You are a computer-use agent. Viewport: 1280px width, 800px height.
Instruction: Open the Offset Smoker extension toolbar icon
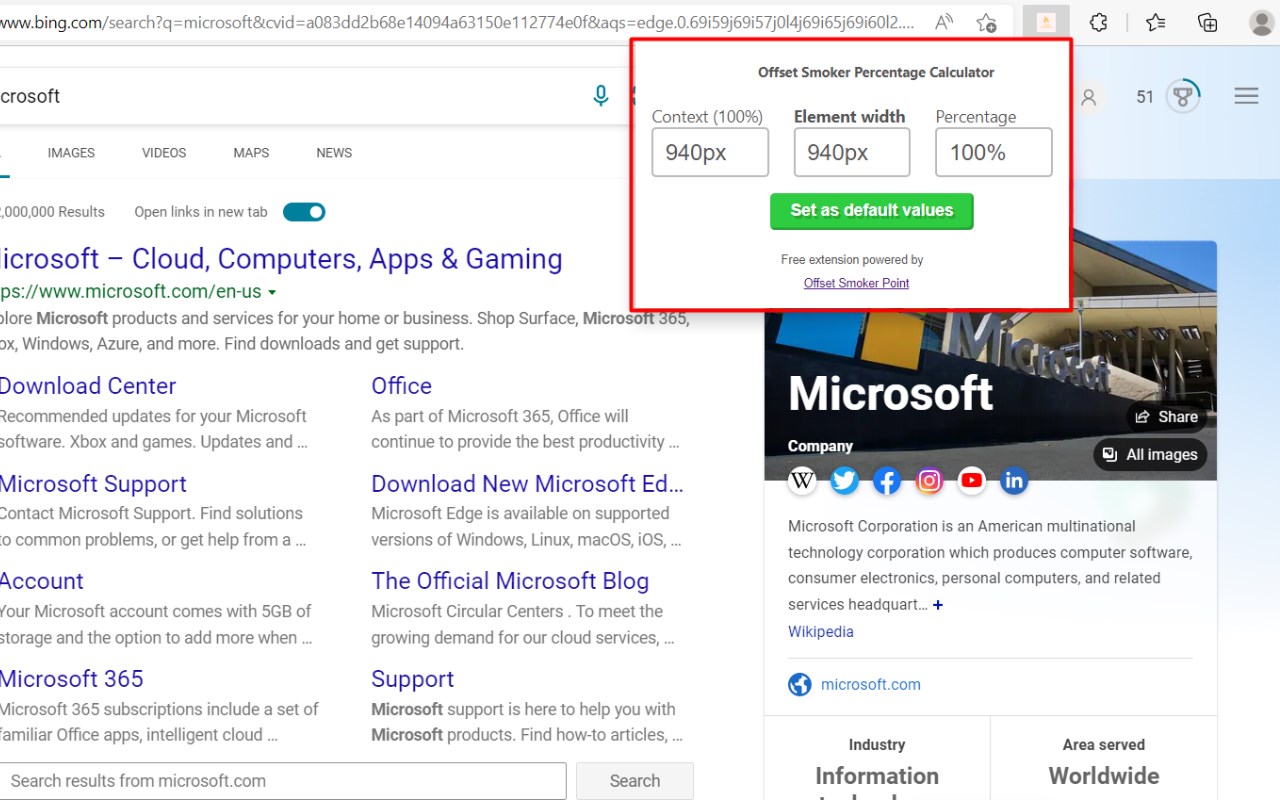coord(1046,22)
